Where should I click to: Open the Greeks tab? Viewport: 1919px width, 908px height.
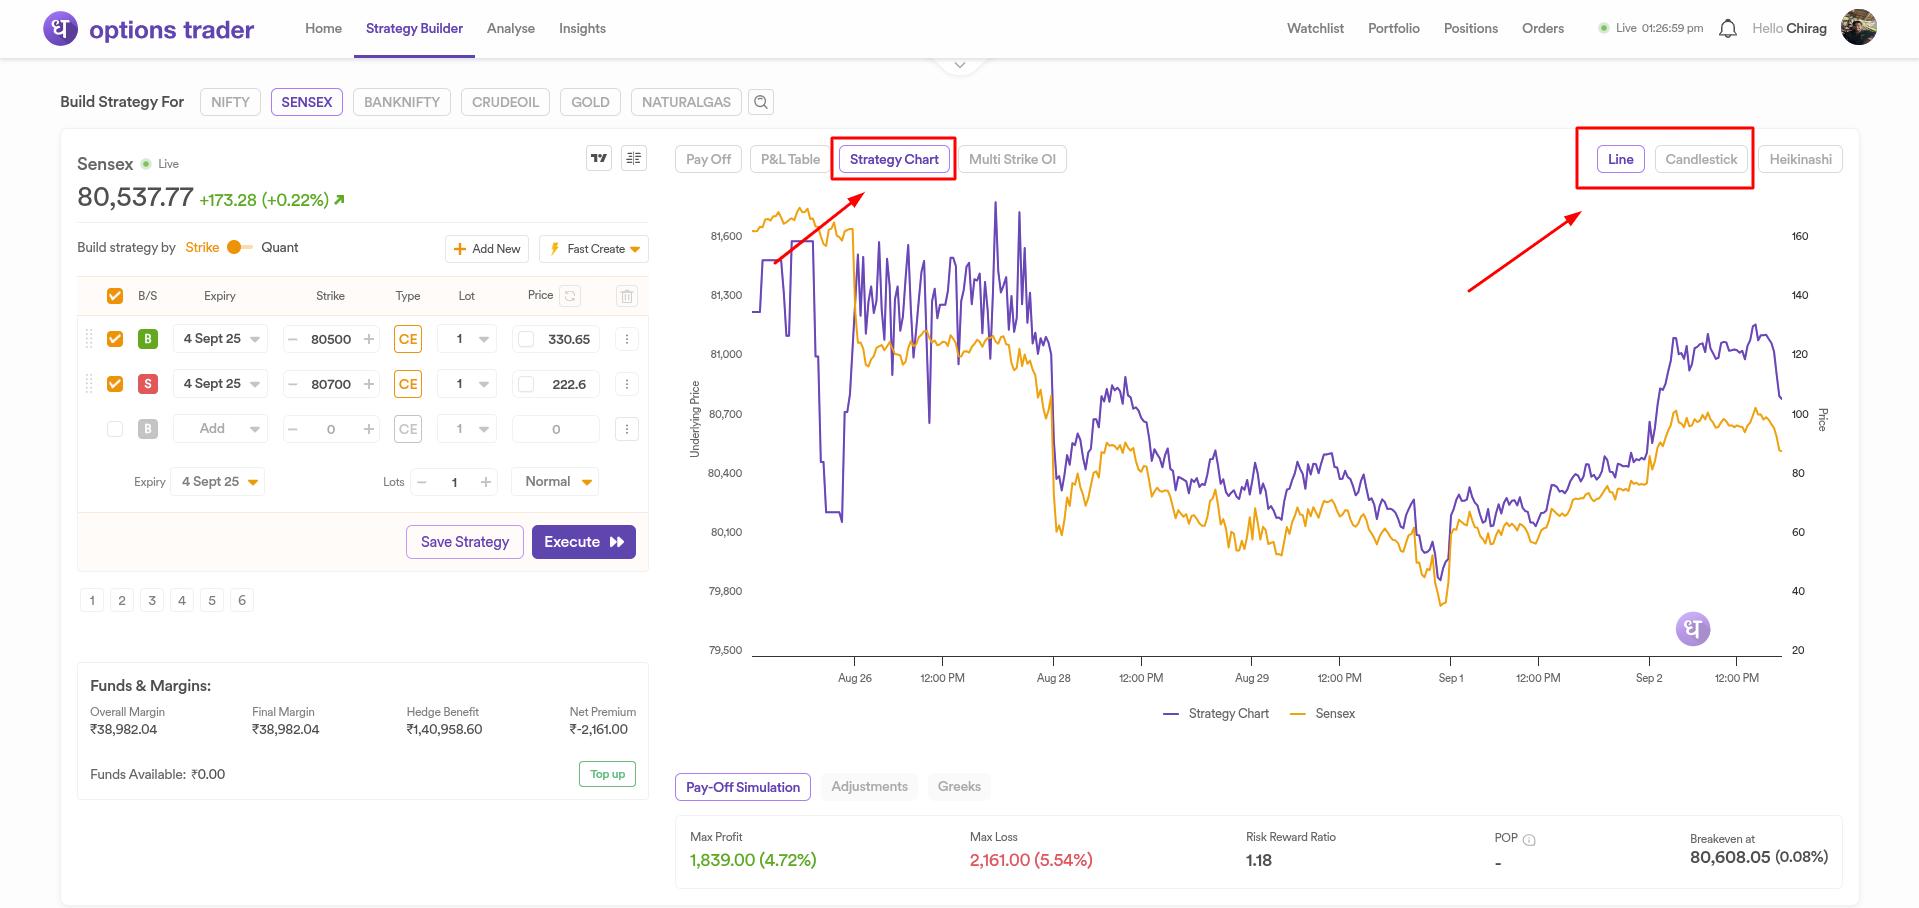point(958,787)
